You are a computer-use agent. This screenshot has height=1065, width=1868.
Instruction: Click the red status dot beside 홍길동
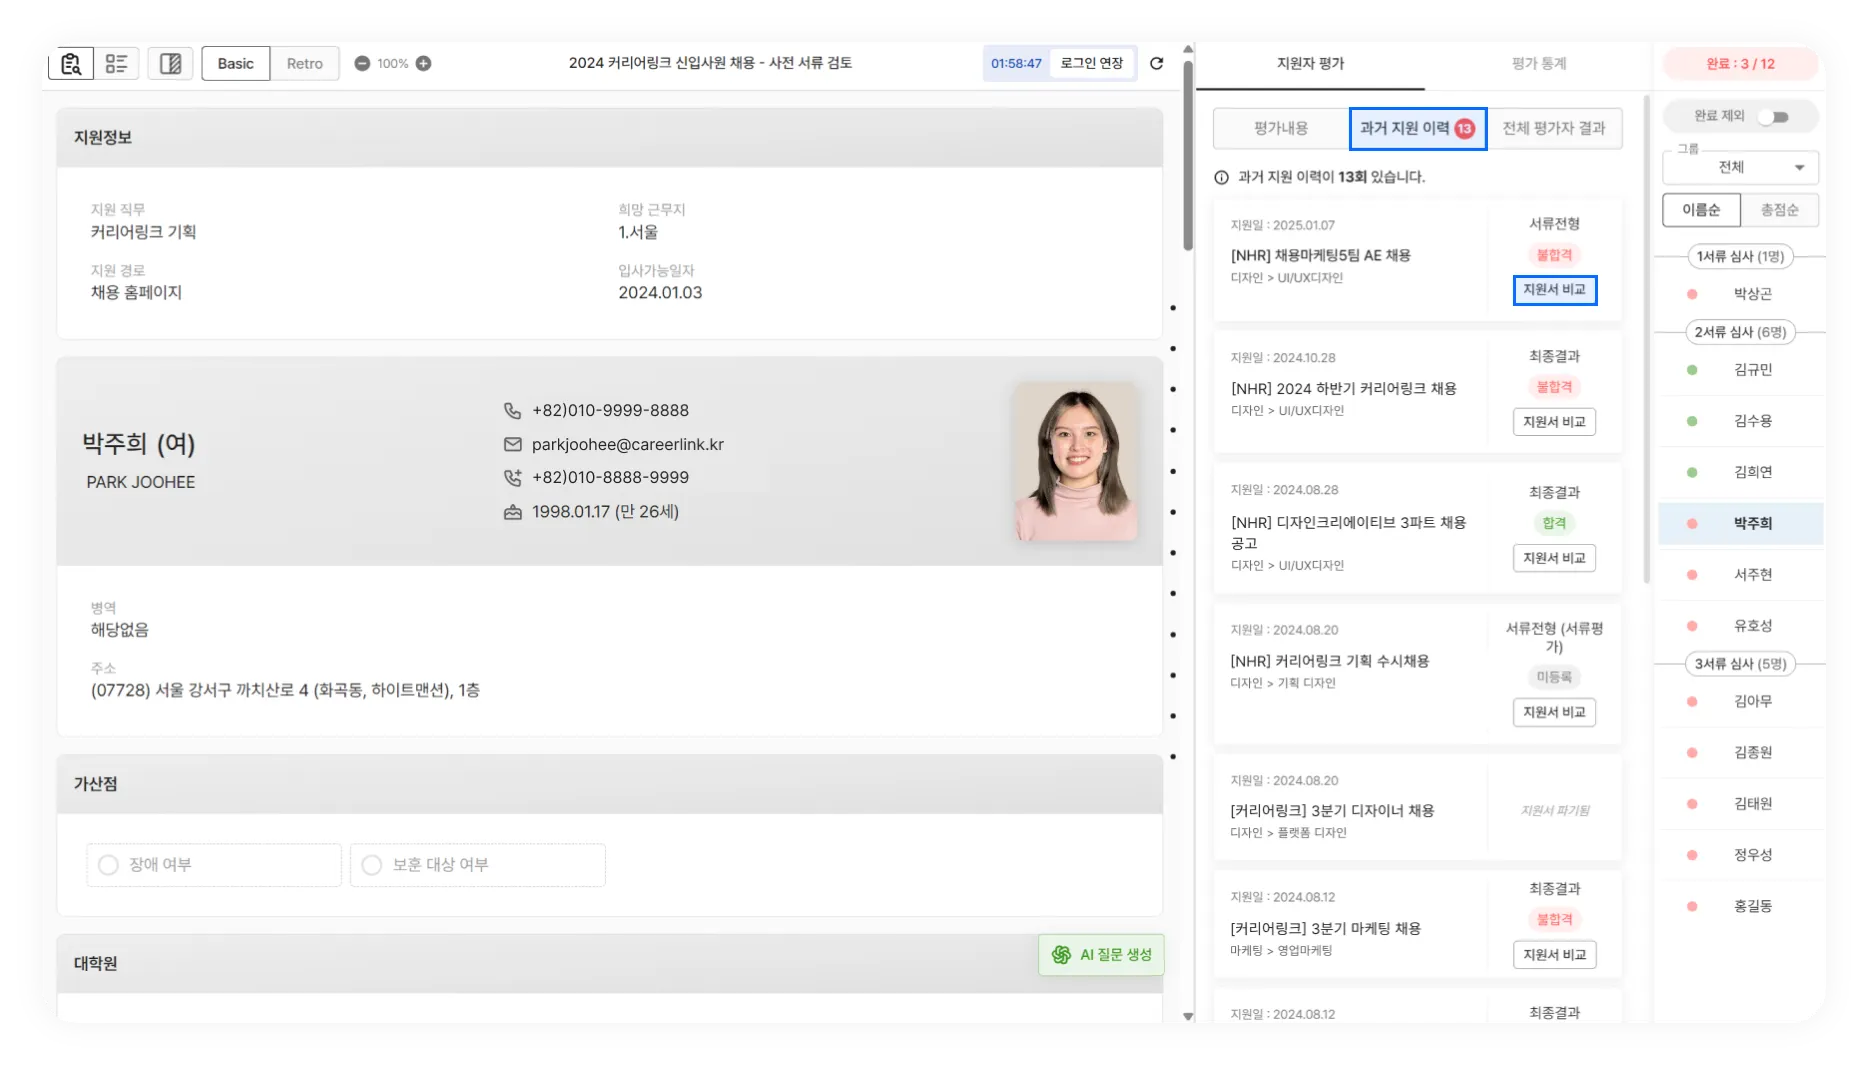[x=1692, y=906]
